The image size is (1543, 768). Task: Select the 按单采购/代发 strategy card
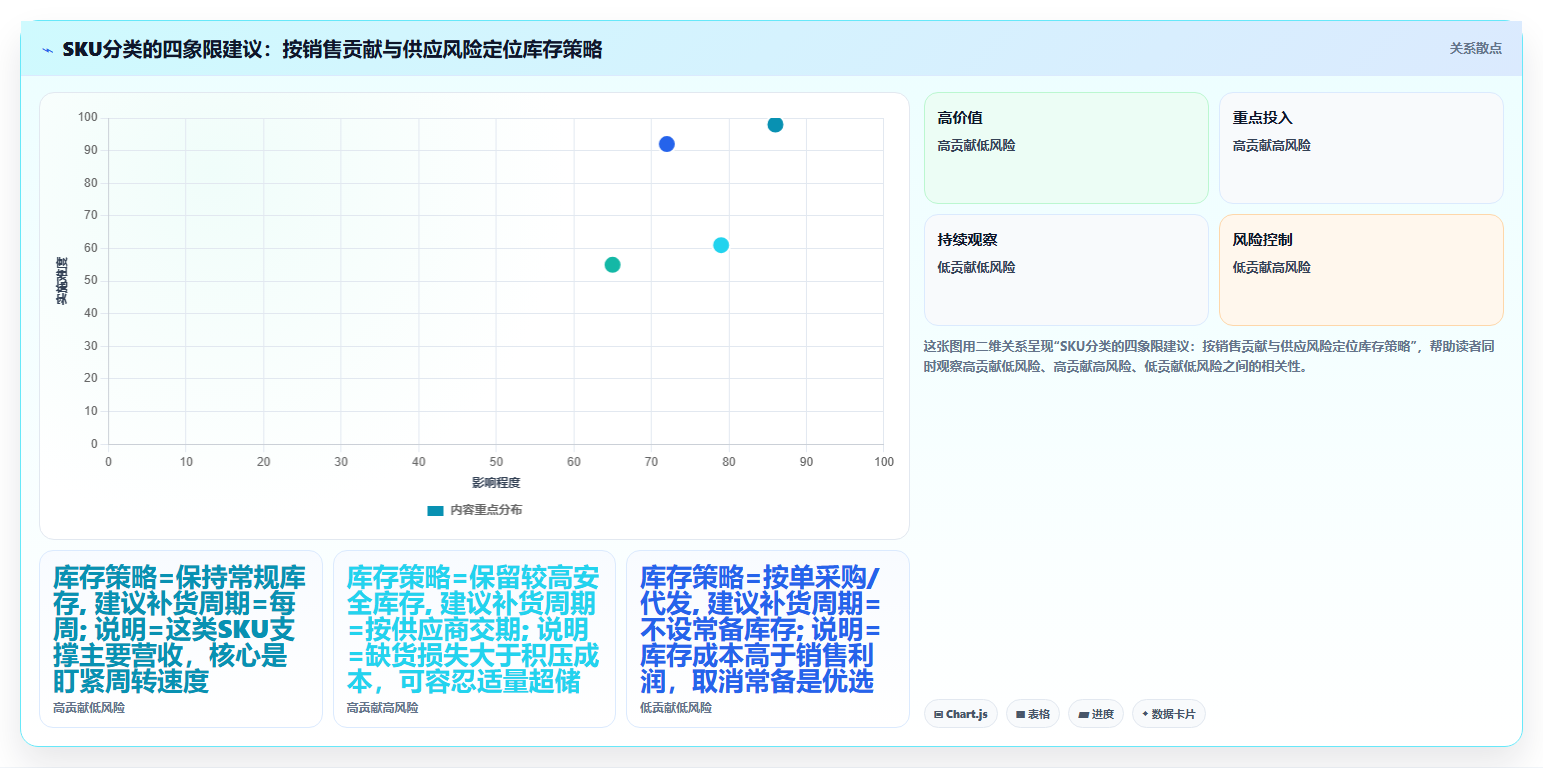pos(768,639)
